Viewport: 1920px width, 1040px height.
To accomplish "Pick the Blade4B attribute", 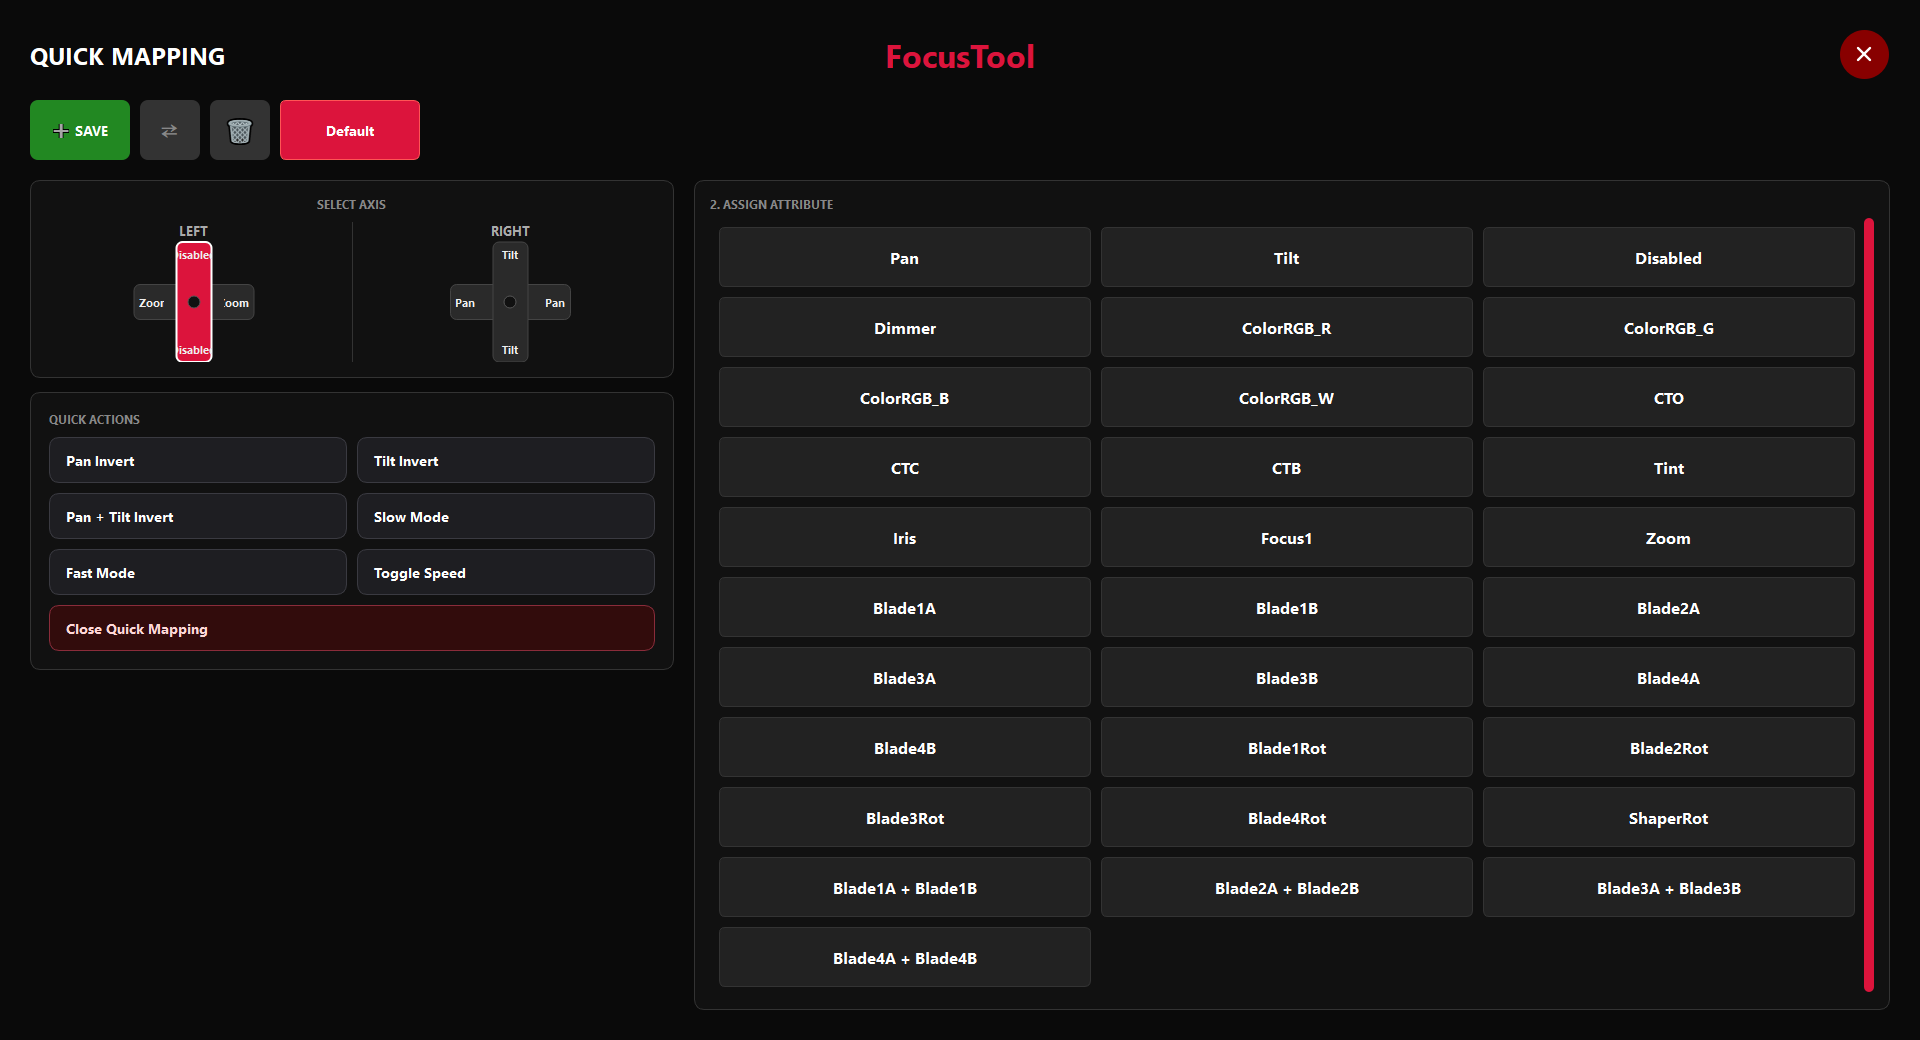I will (905, 747).
